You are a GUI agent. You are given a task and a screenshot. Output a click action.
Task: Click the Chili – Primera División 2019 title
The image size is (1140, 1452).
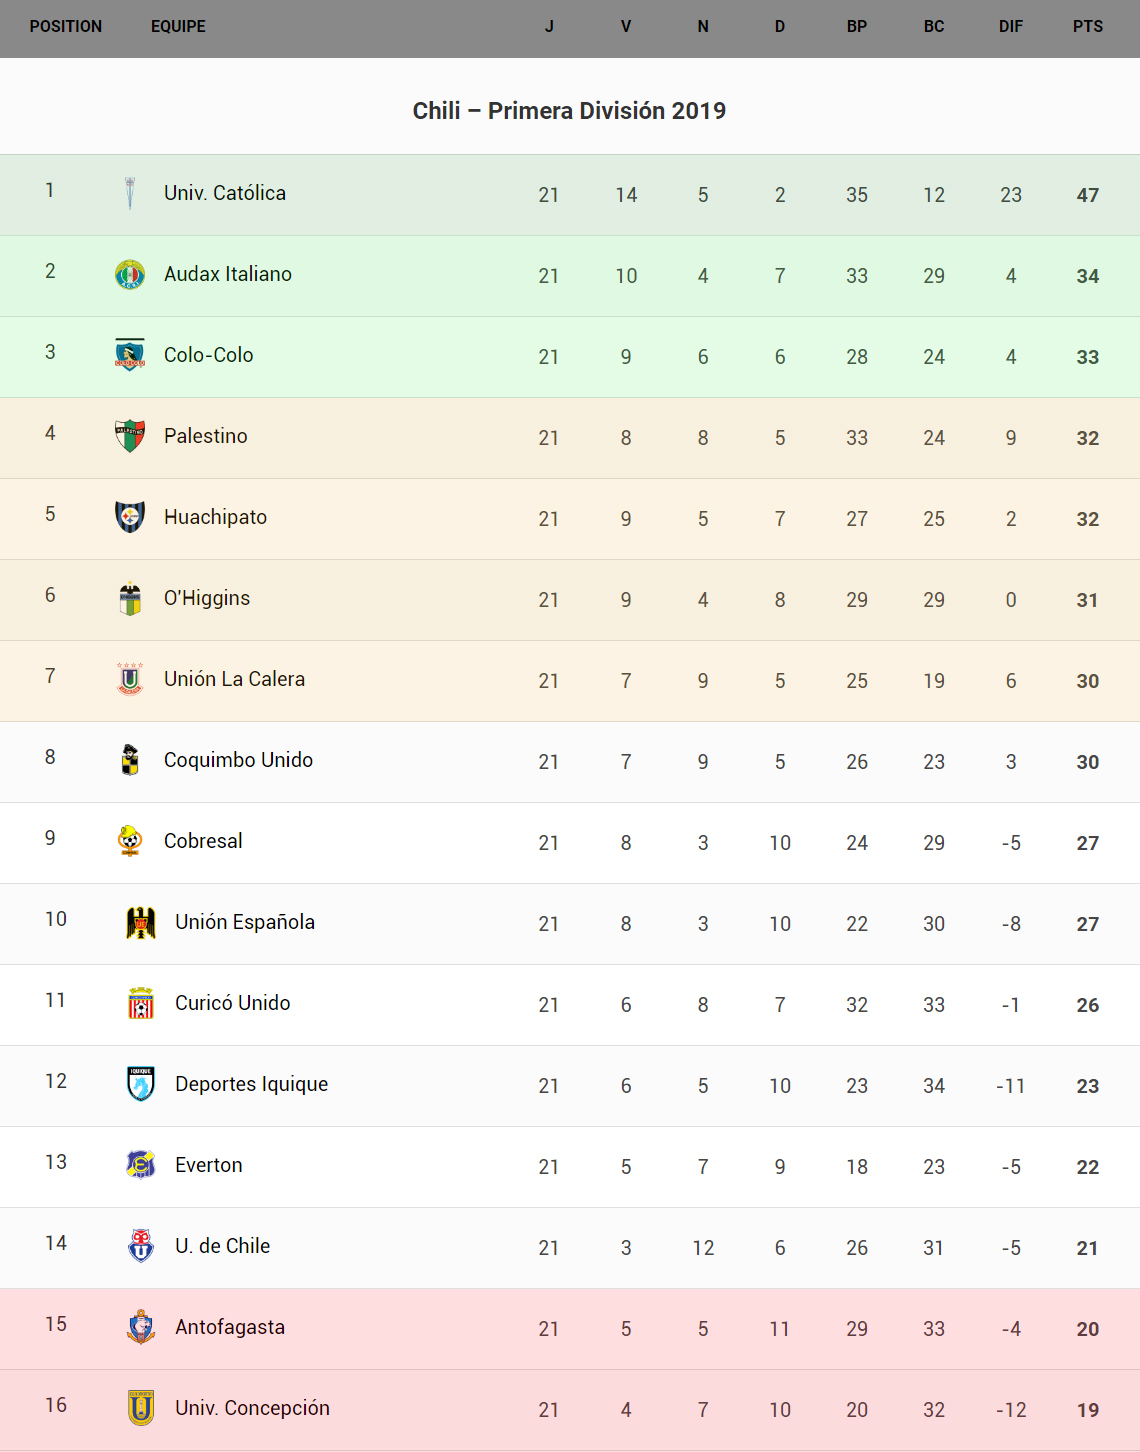569,111
